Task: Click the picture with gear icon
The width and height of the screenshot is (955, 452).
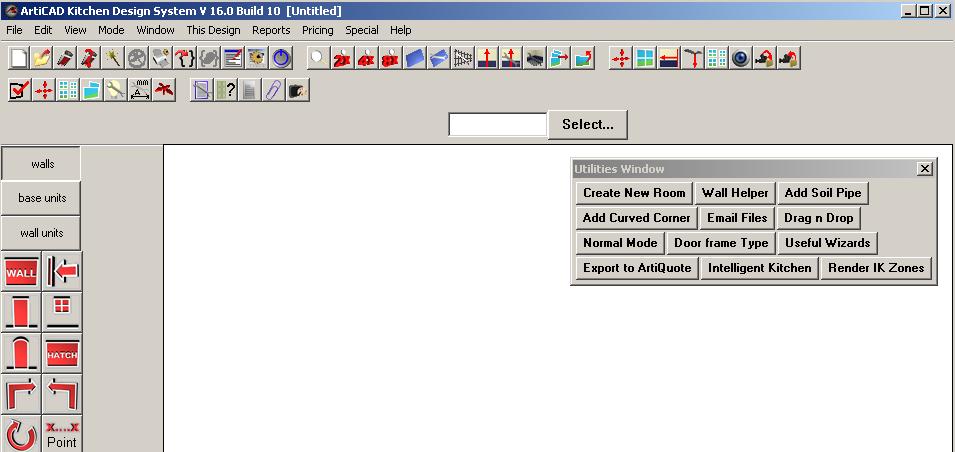Action: (257, 58)
